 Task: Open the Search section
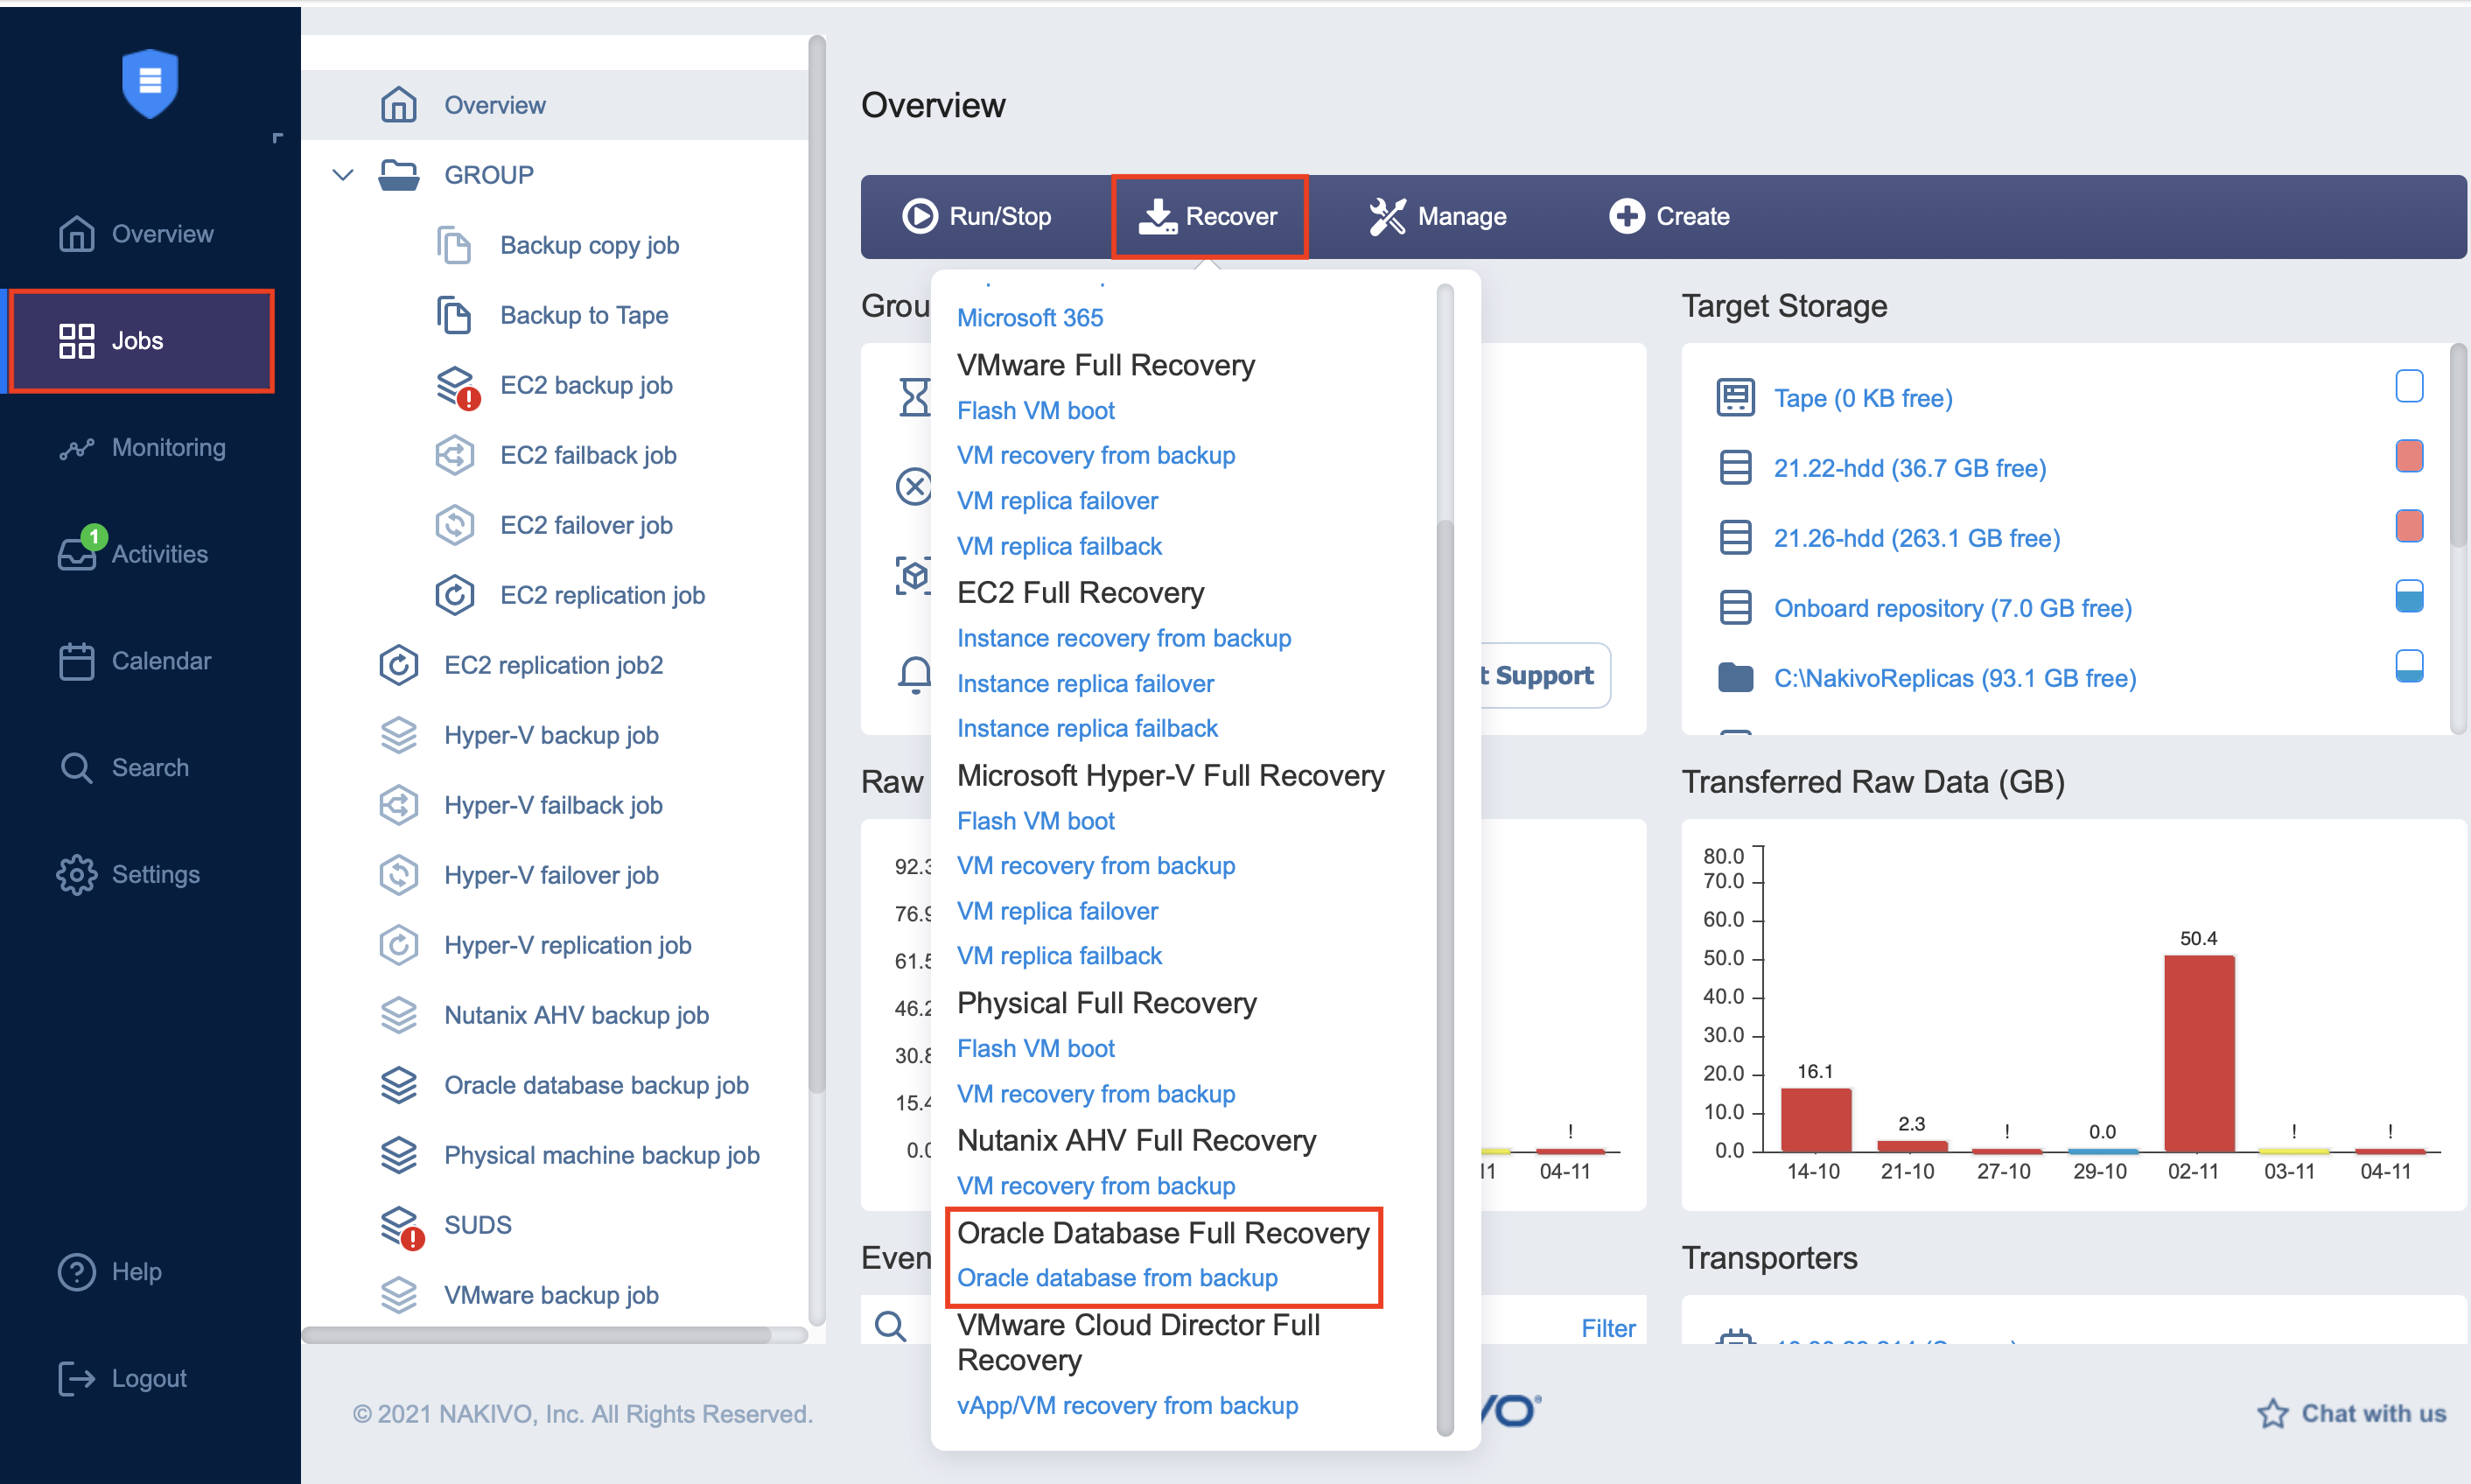click(x=124, y=767)
